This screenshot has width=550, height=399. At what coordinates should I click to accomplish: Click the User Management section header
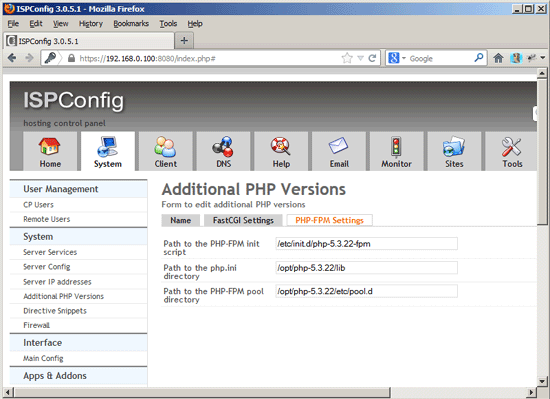pos(78,189)
